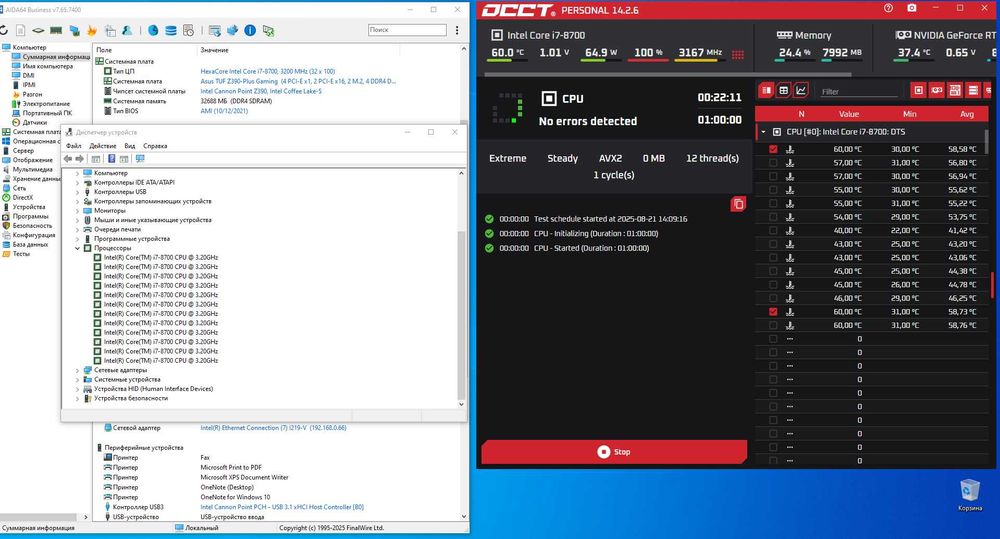Expand Сетевые адаптеры in Device Manager

click(78, 370)
